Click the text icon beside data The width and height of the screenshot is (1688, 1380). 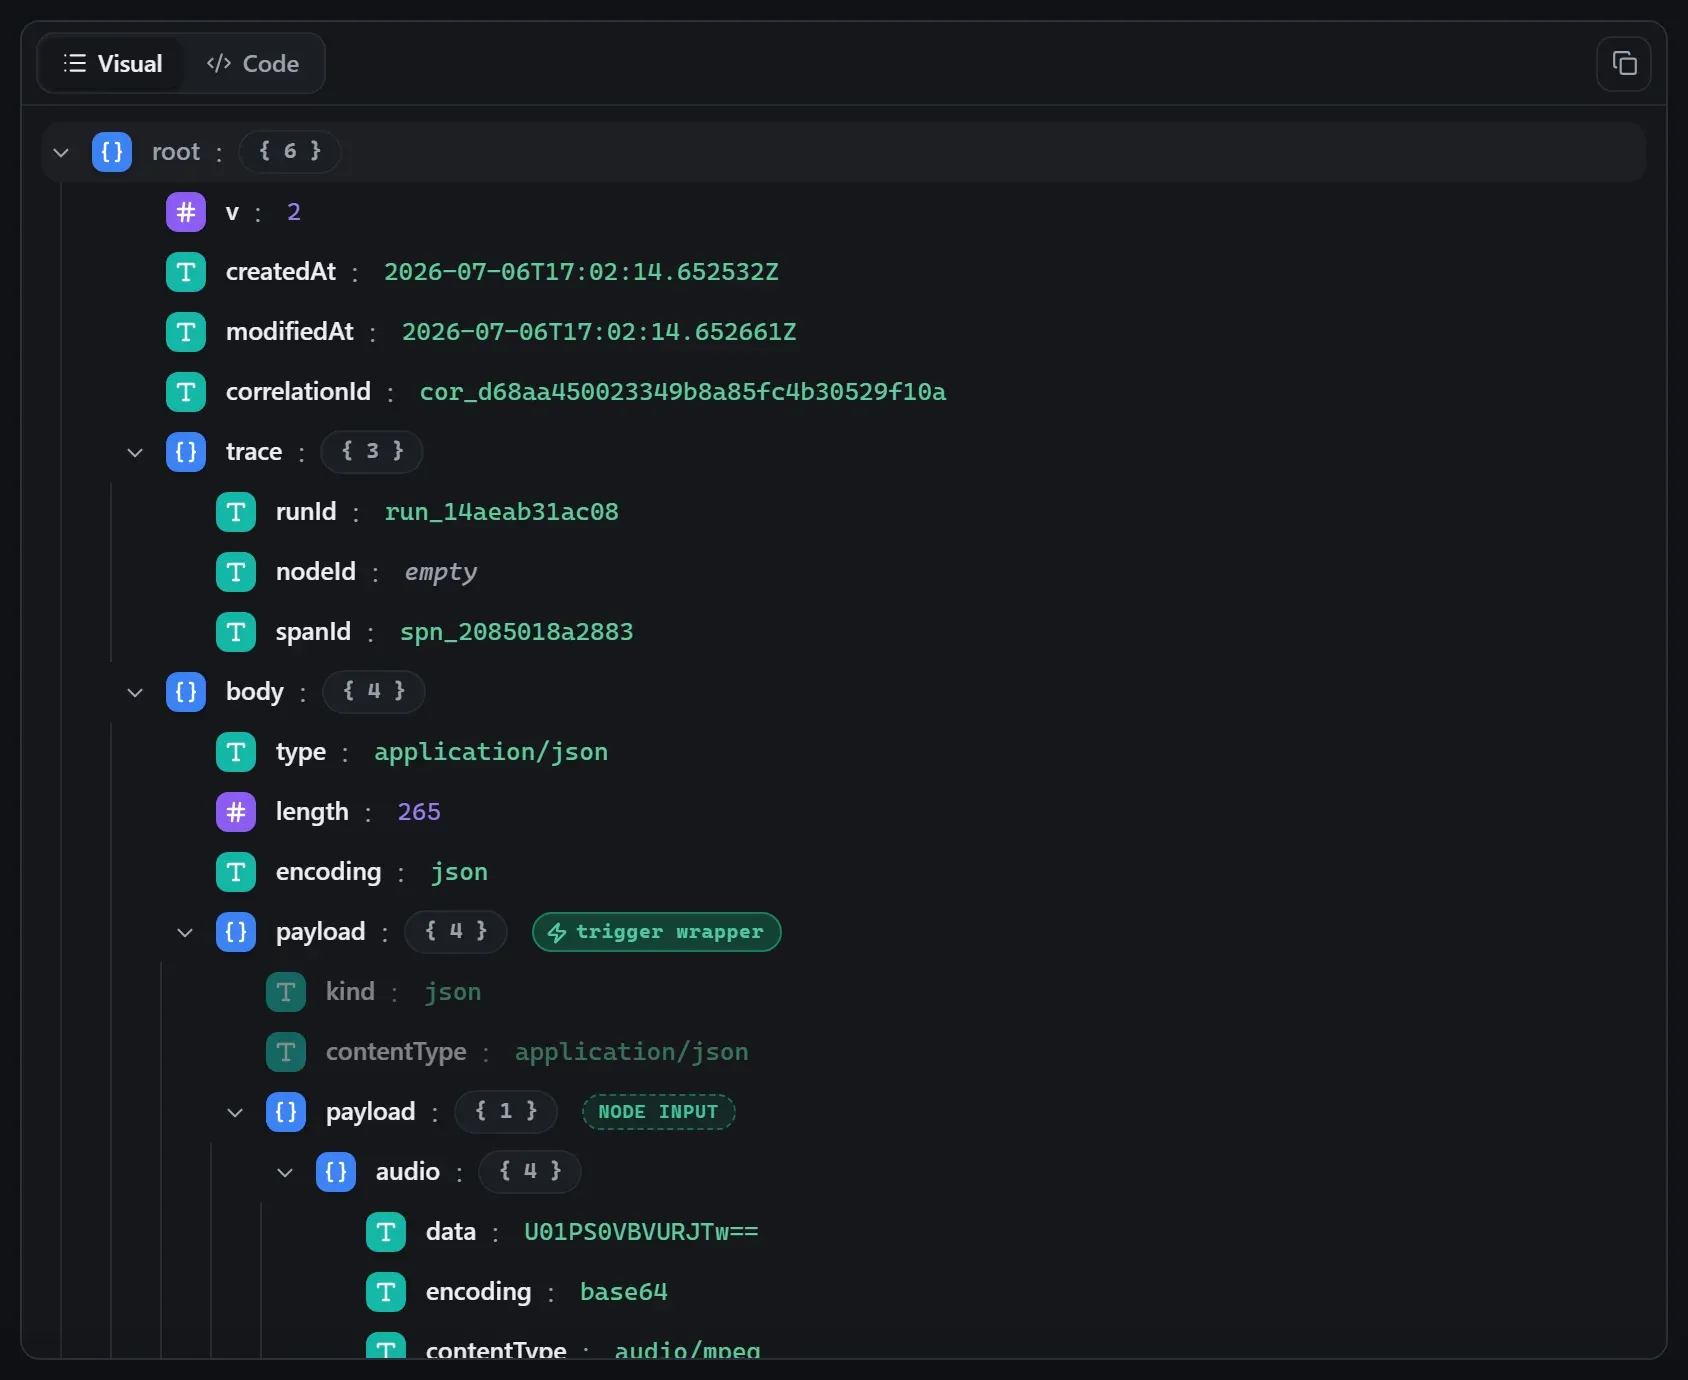pos(386,1232)
